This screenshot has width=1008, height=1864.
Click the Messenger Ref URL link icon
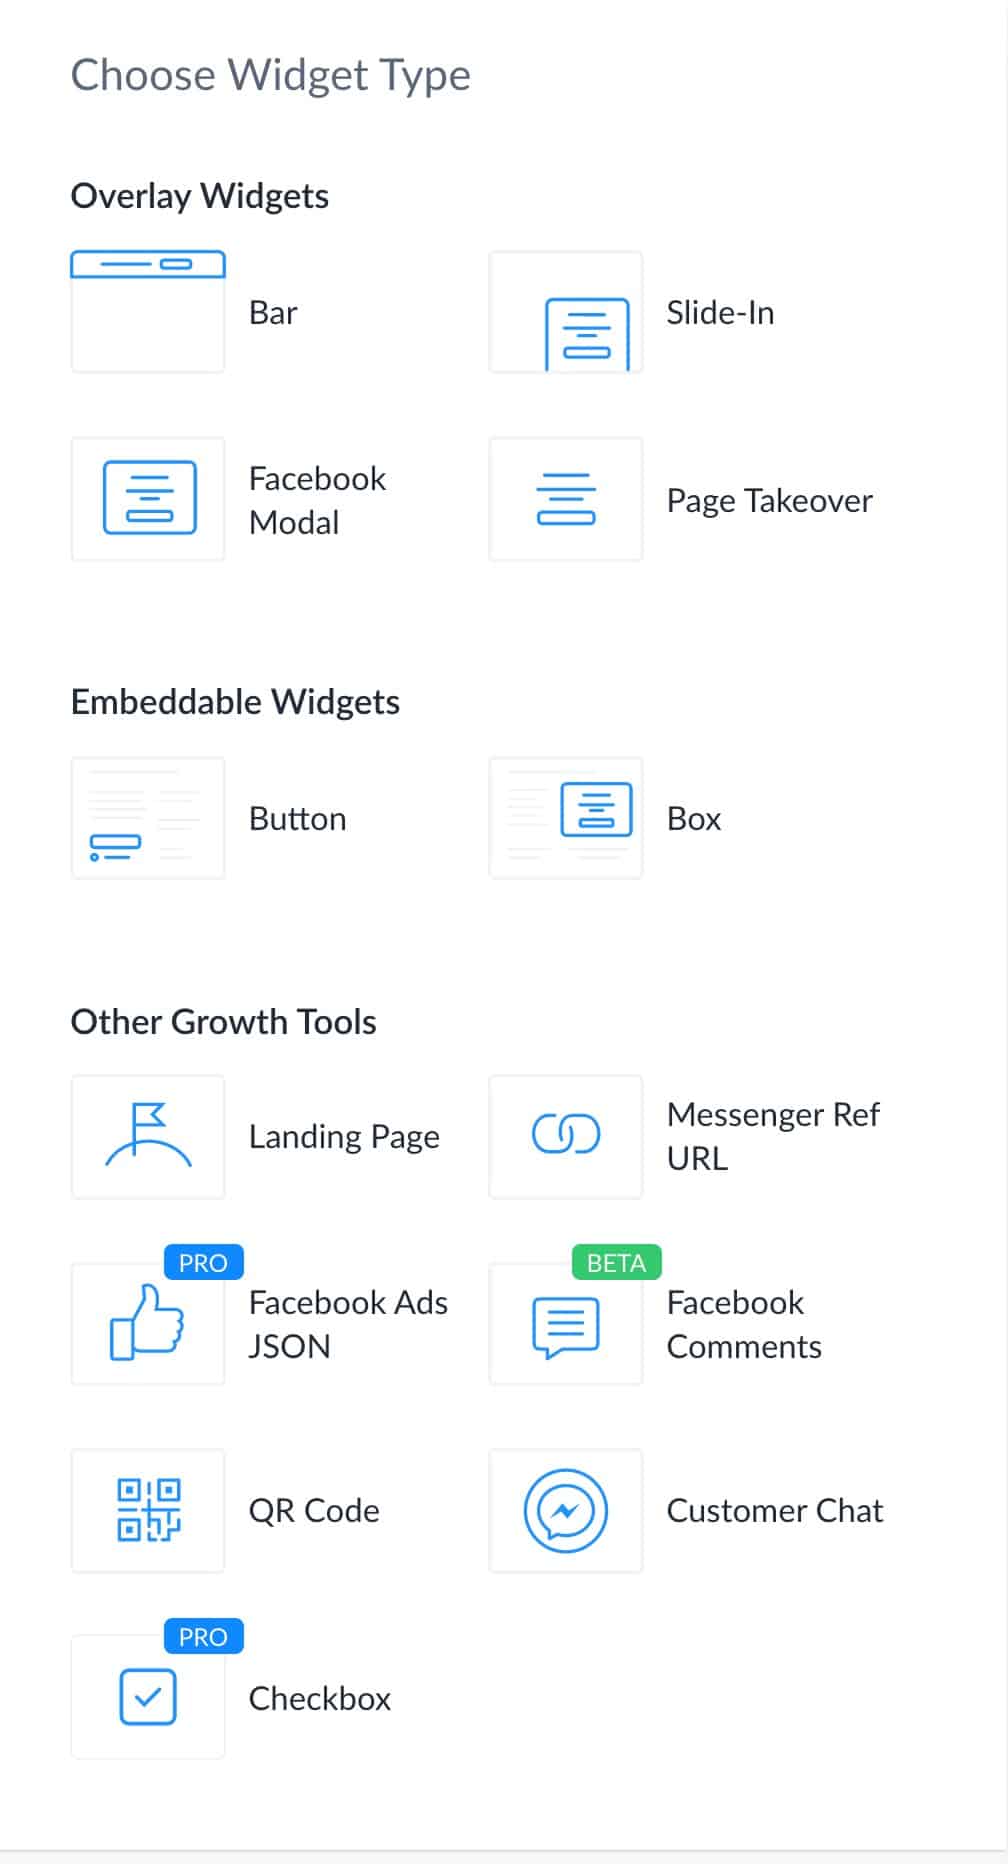click(566, 1136)
